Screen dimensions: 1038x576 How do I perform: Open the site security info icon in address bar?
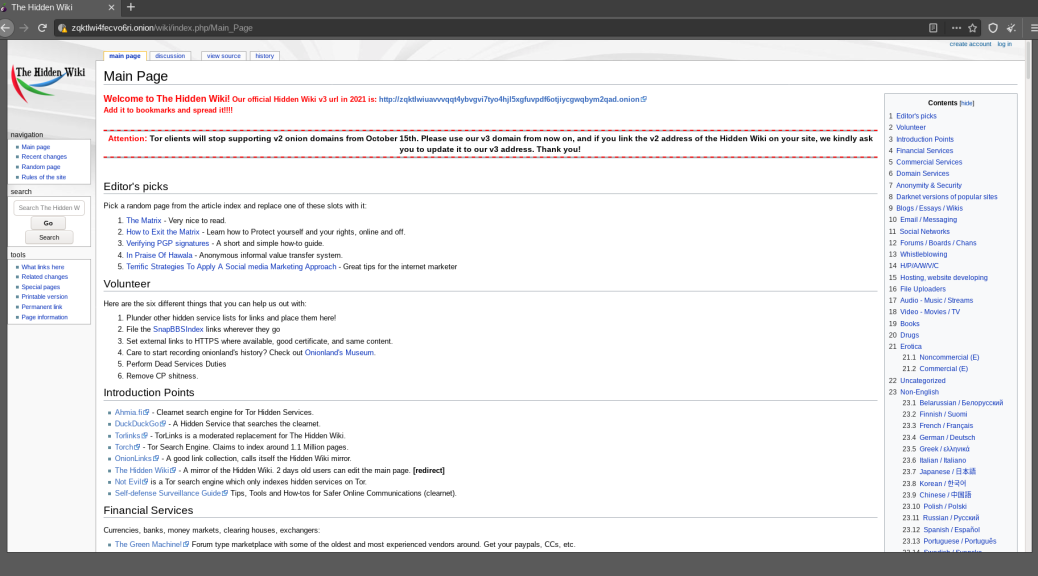pyautogui.click(x=62, y=28)
